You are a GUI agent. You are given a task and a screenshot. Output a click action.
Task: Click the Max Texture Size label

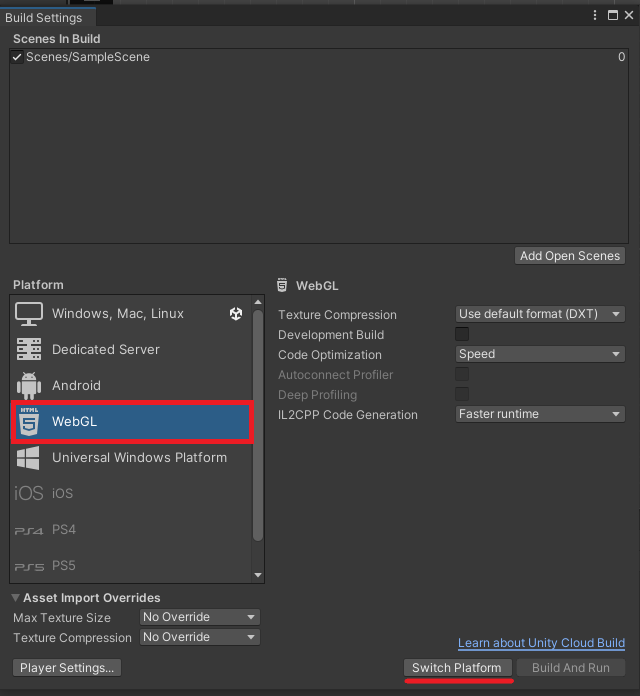tap(62, 618)
